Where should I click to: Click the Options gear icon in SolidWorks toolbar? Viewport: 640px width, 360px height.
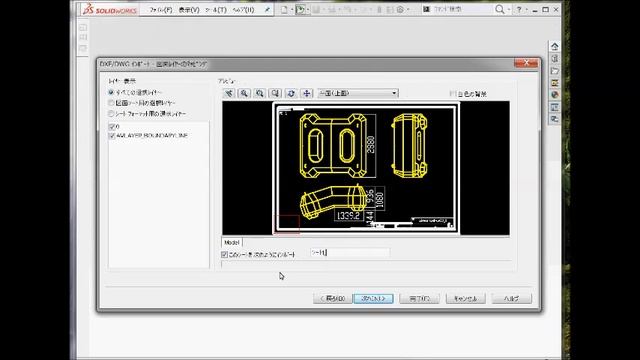point(400,9)
